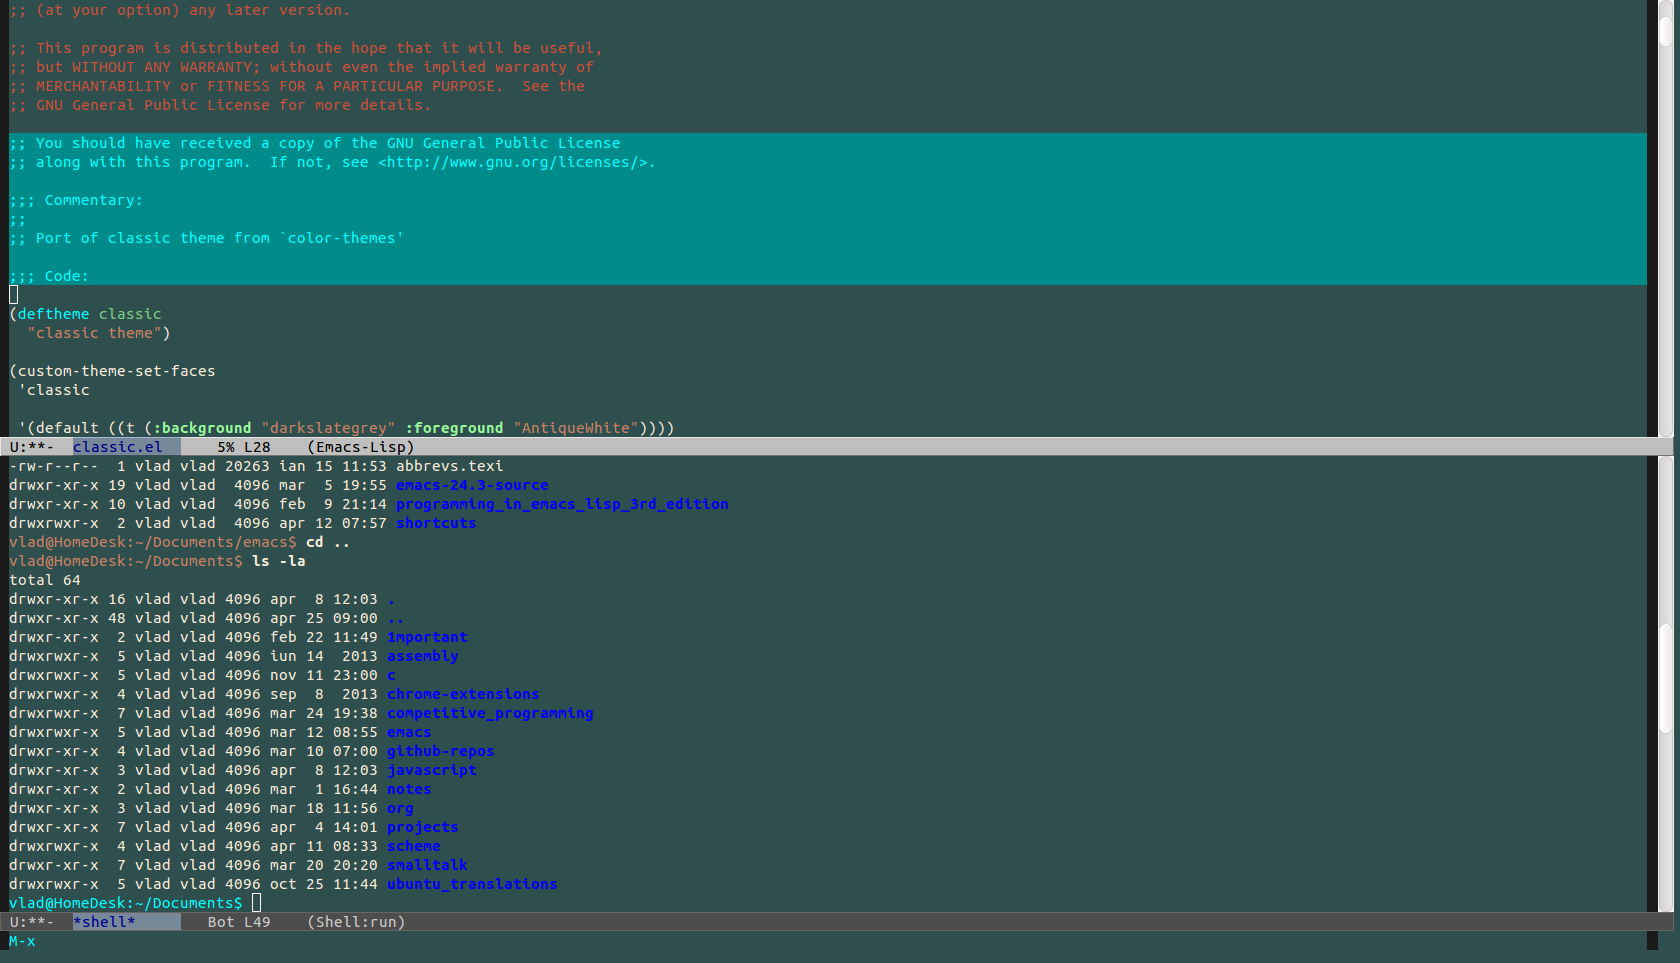The height and width of the screenshot is (963, 1680).
Task: Click the abbrevs.texi file name
Action: tap(449, 466)
